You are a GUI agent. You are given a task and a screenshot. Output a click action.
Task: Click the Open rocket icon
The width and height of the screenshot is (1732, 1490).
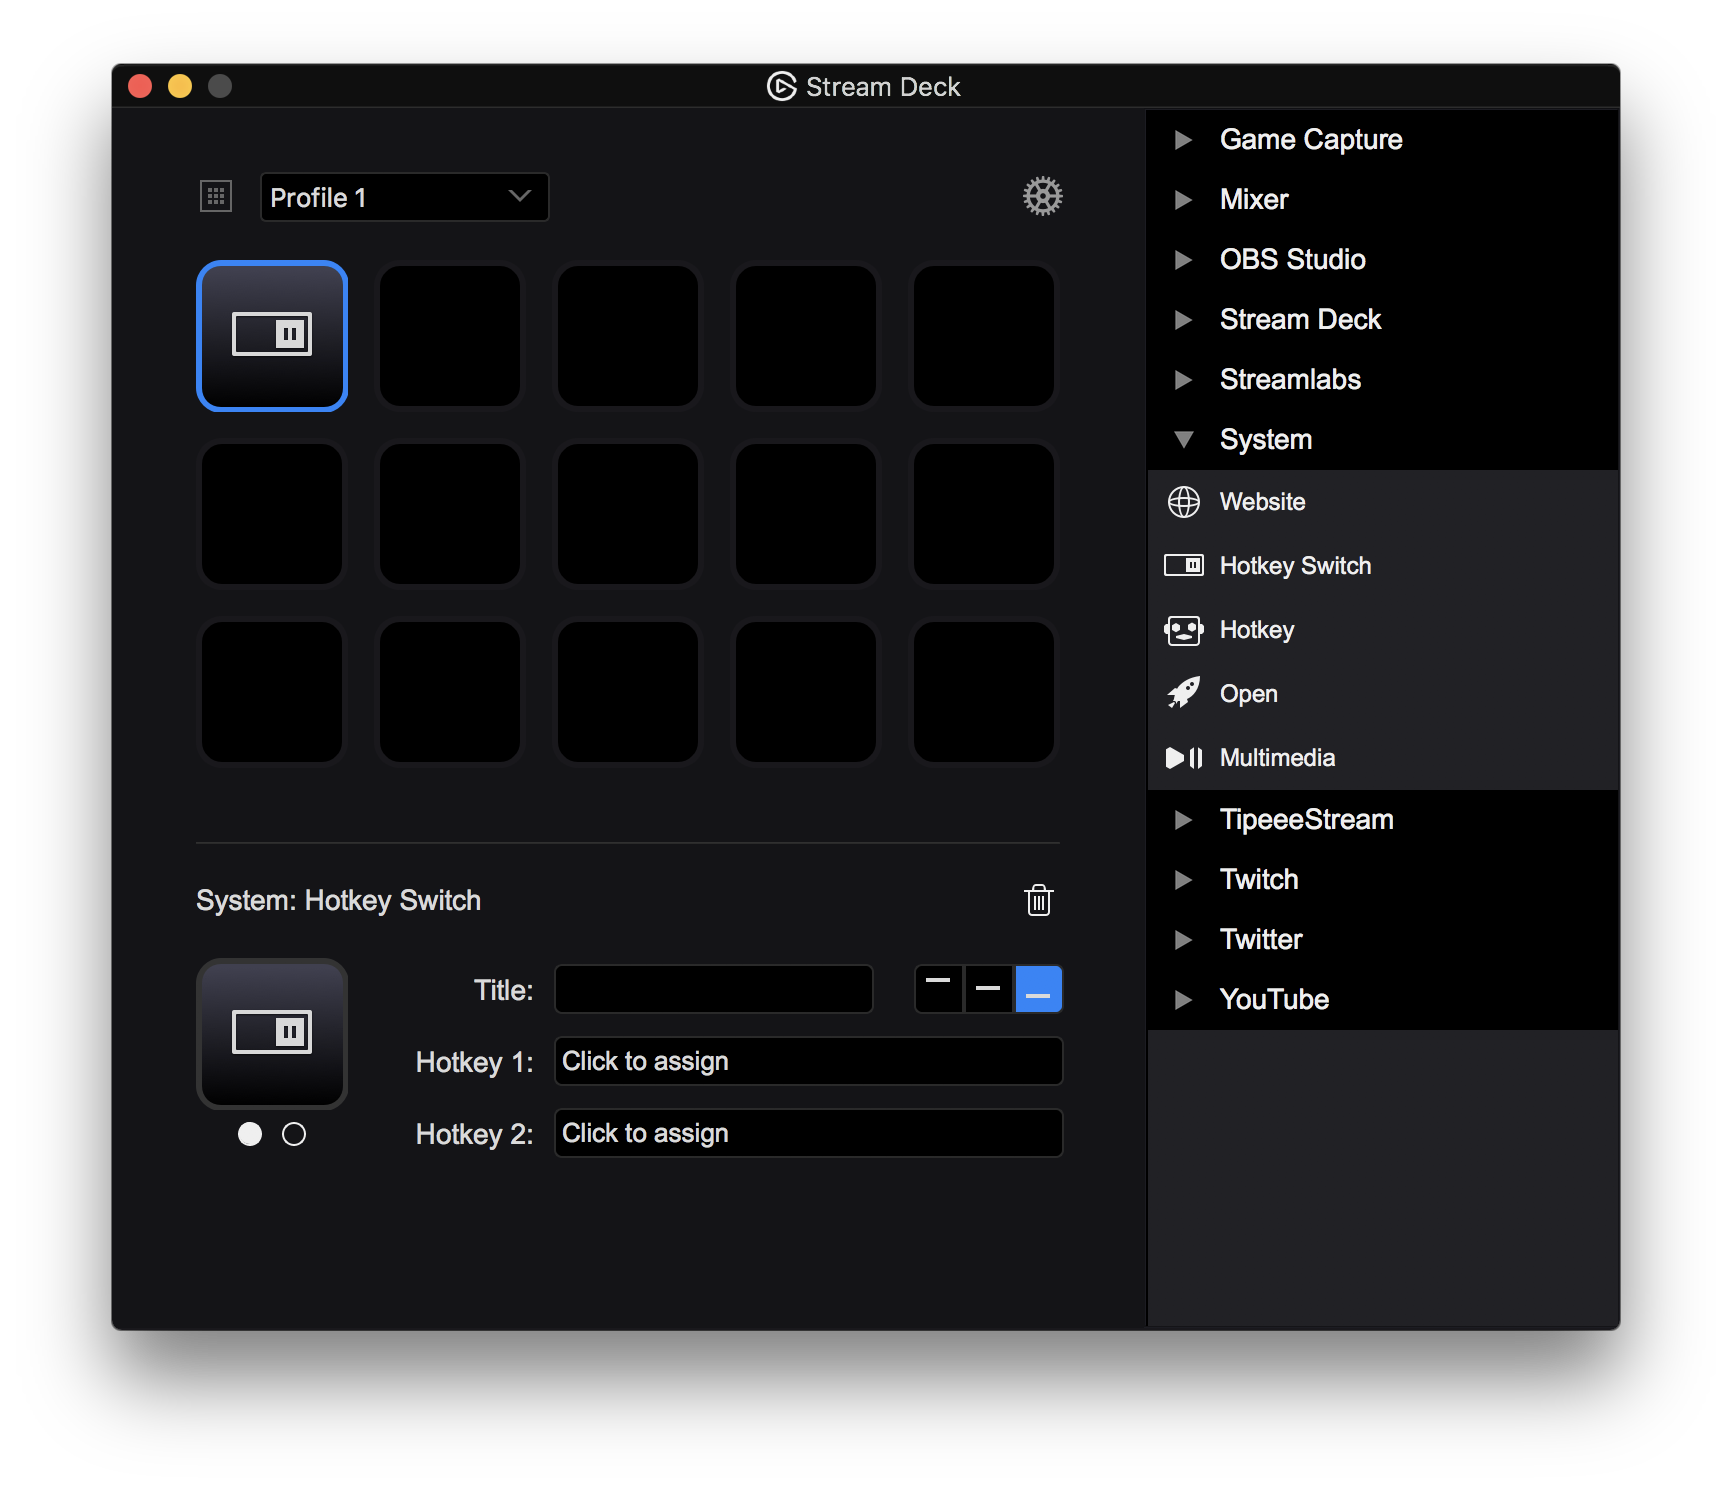click(1183, 693)
